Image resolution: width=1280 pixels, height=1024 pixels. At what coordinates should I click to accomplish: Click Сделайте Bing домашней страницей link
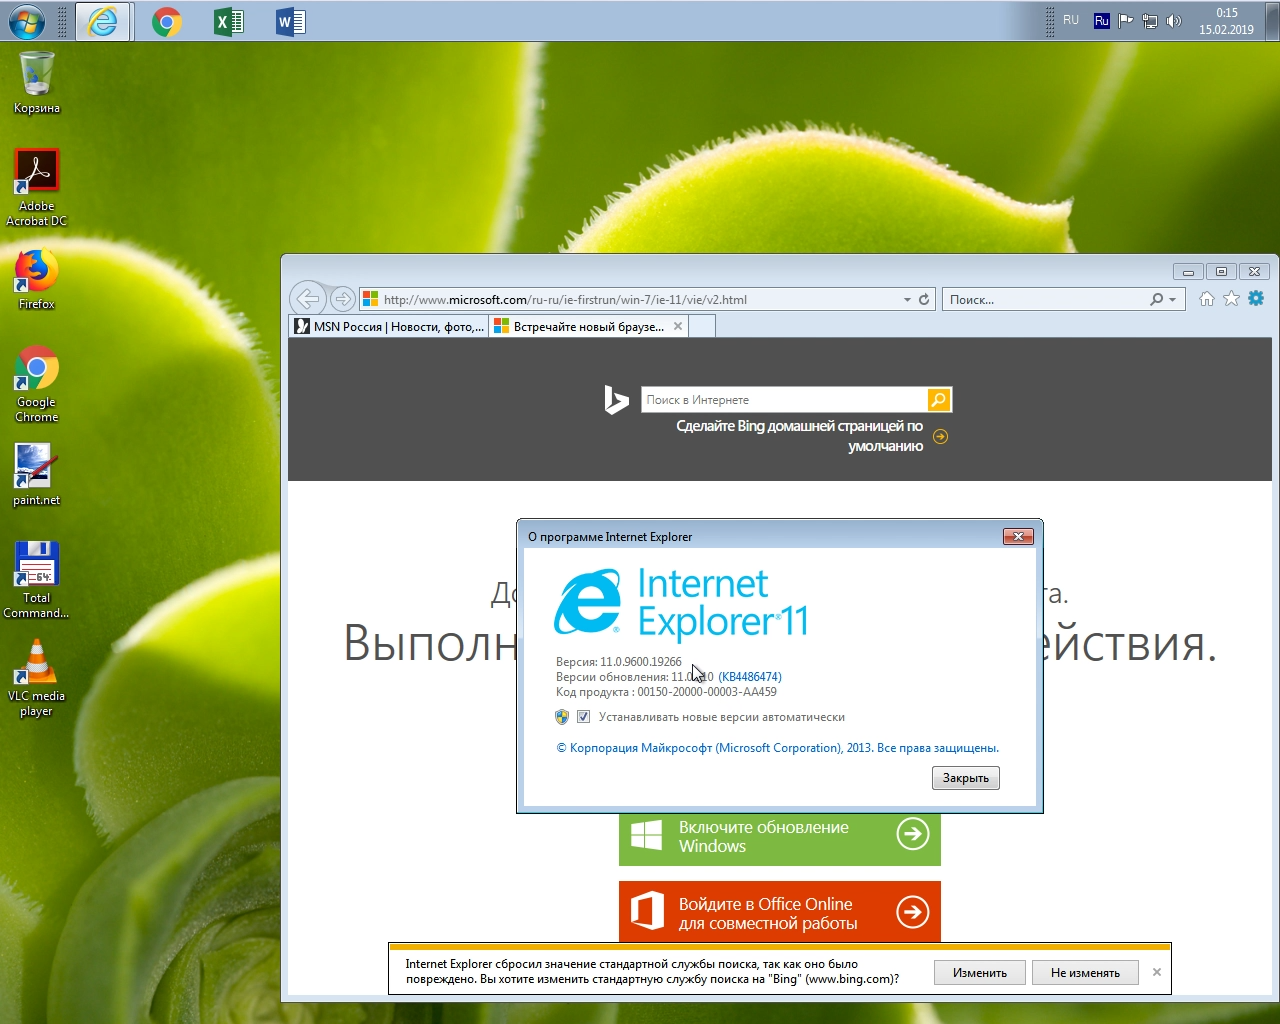pyautogui.click(x=800, y=436)
